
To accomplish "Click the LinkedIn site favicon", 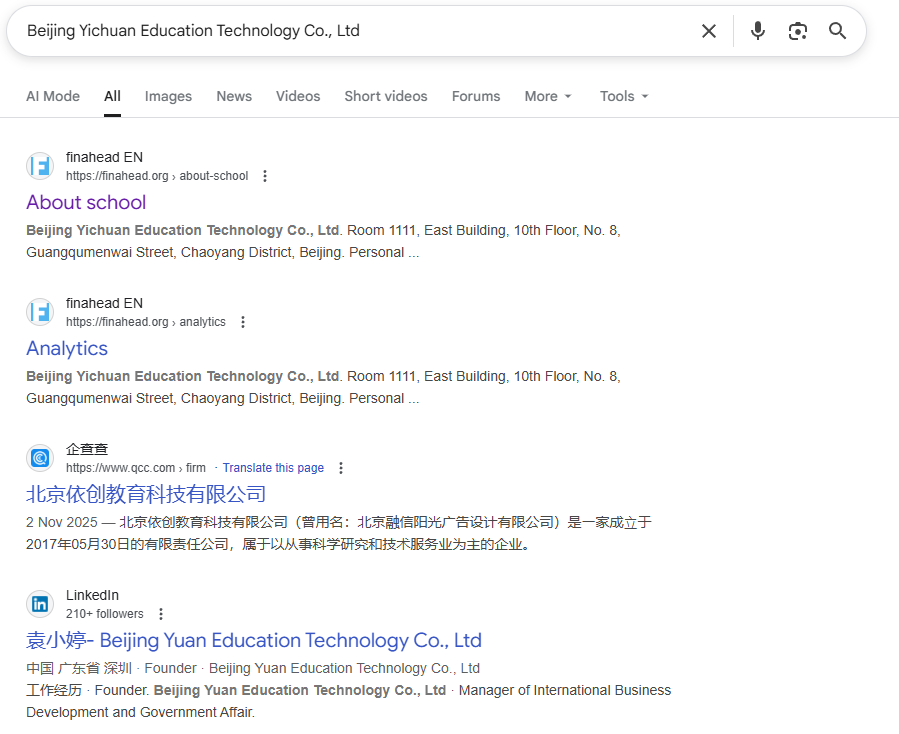I will [x=40, y=604].
